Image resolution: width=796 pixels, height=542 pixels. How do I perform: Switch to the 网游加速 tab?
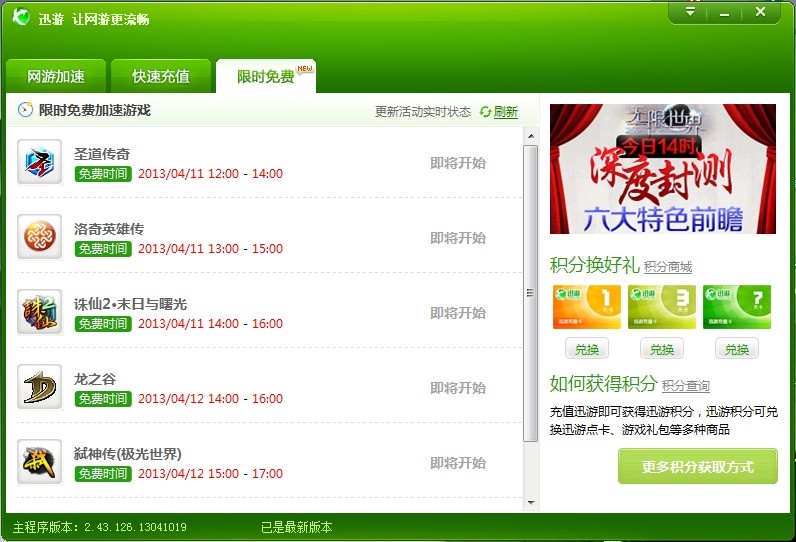click(x=56, y=76)
